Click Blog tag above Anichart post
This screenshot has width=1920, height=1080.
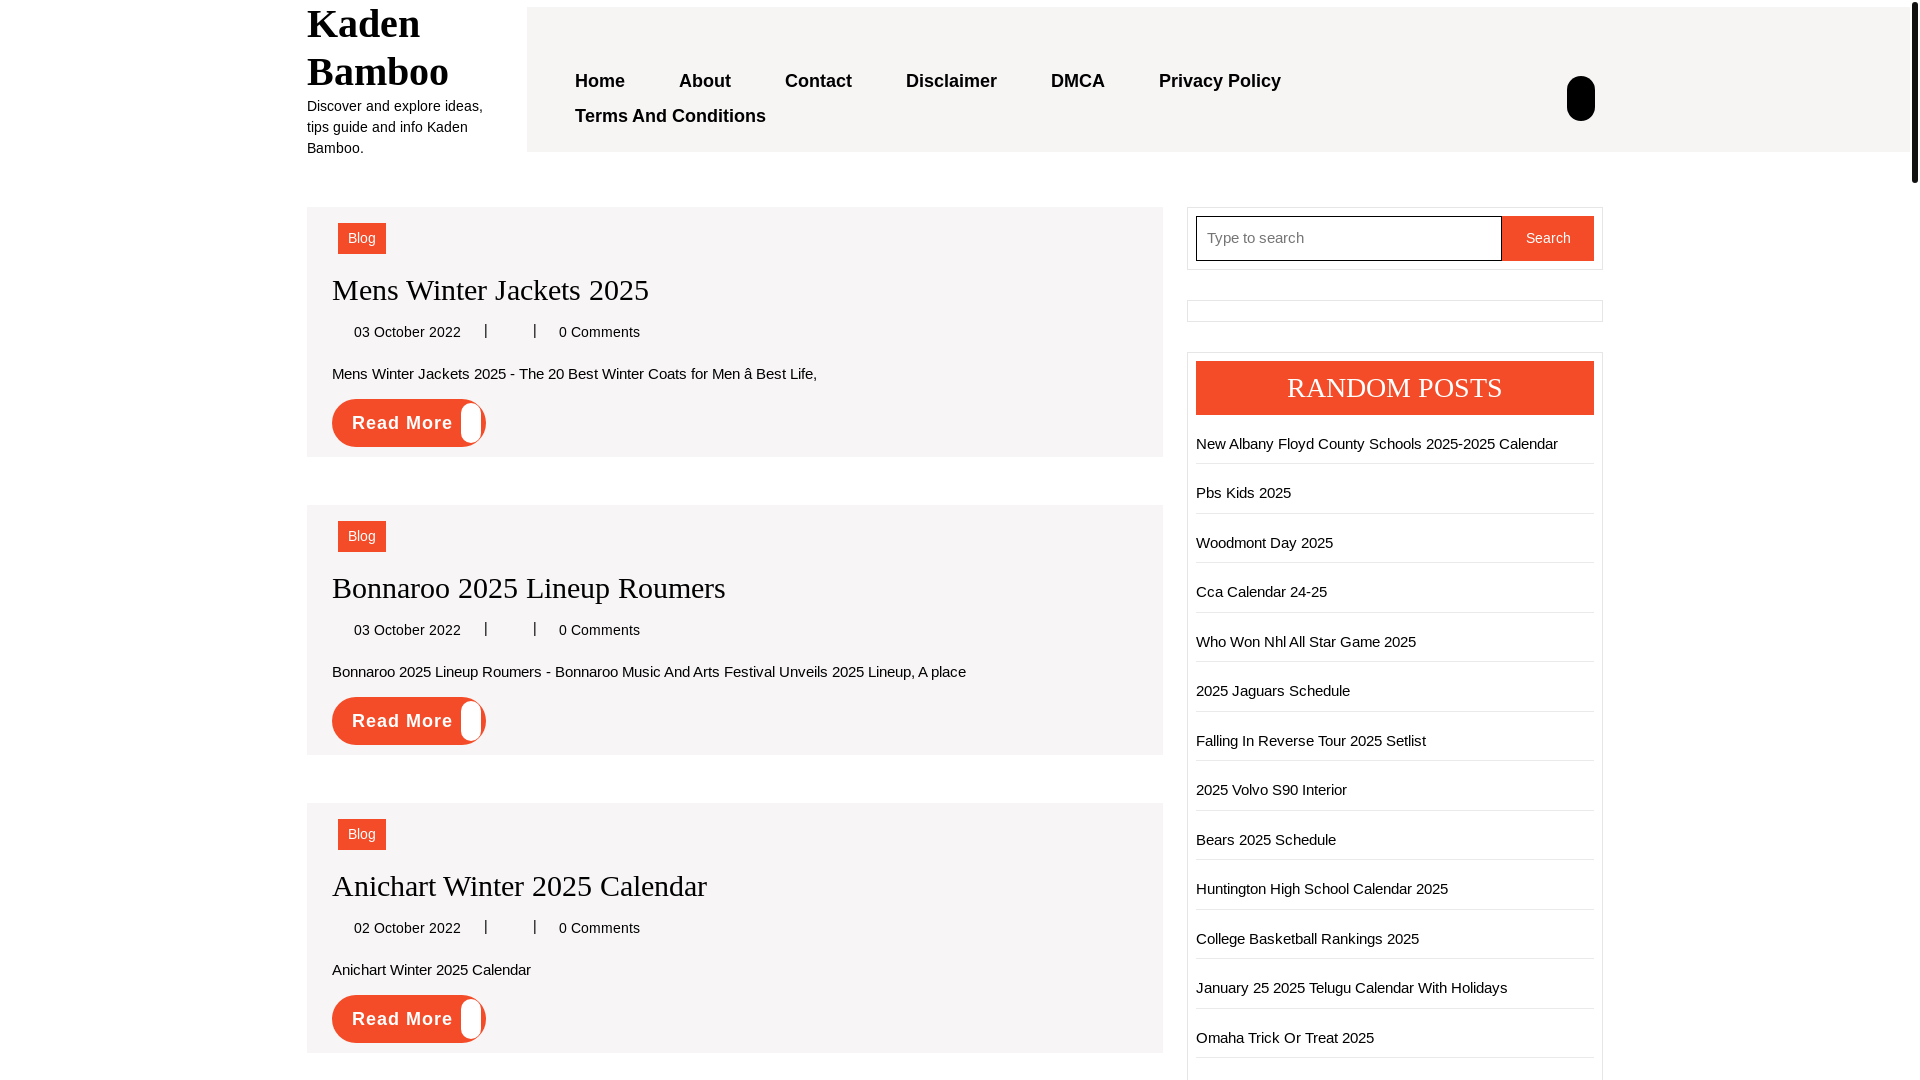coord(362,834)
